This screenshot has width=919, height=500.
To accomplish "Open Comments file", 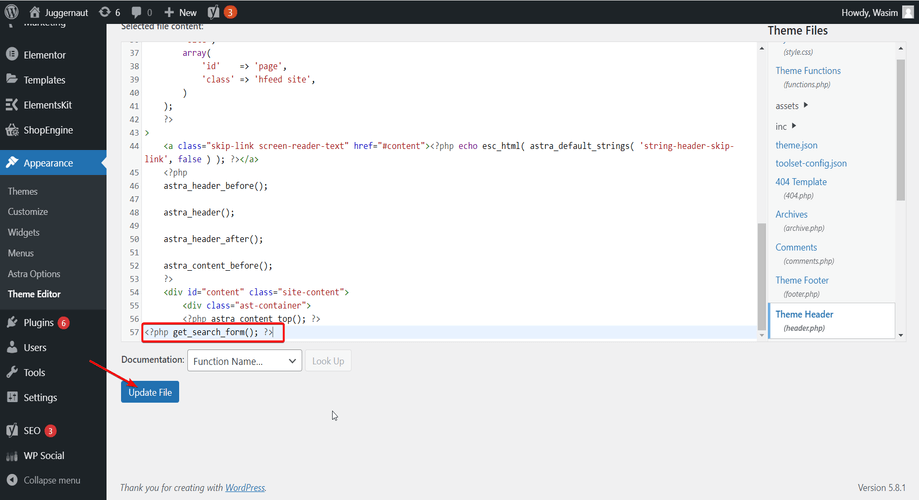I will [x=796, y=247].
